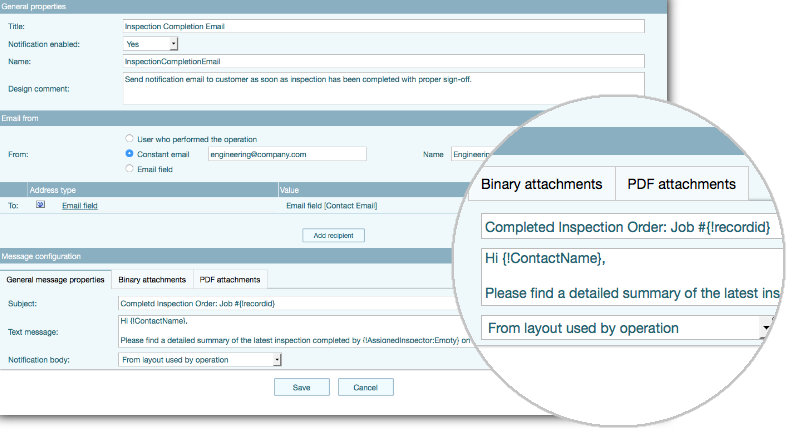Click the 'Address type' column header
This screenshot has width=801, height=443.
[53, 190]
